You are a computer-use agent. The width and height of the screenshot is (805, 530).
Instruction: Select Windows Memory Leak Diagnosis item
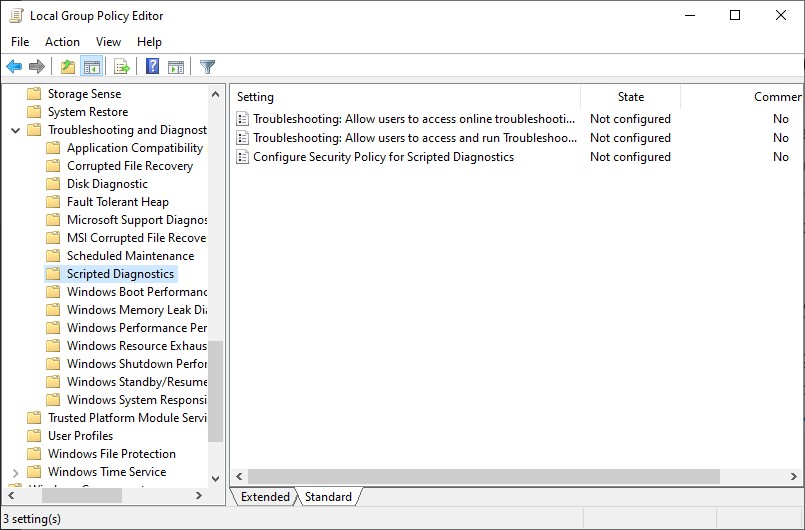[137, 310]
